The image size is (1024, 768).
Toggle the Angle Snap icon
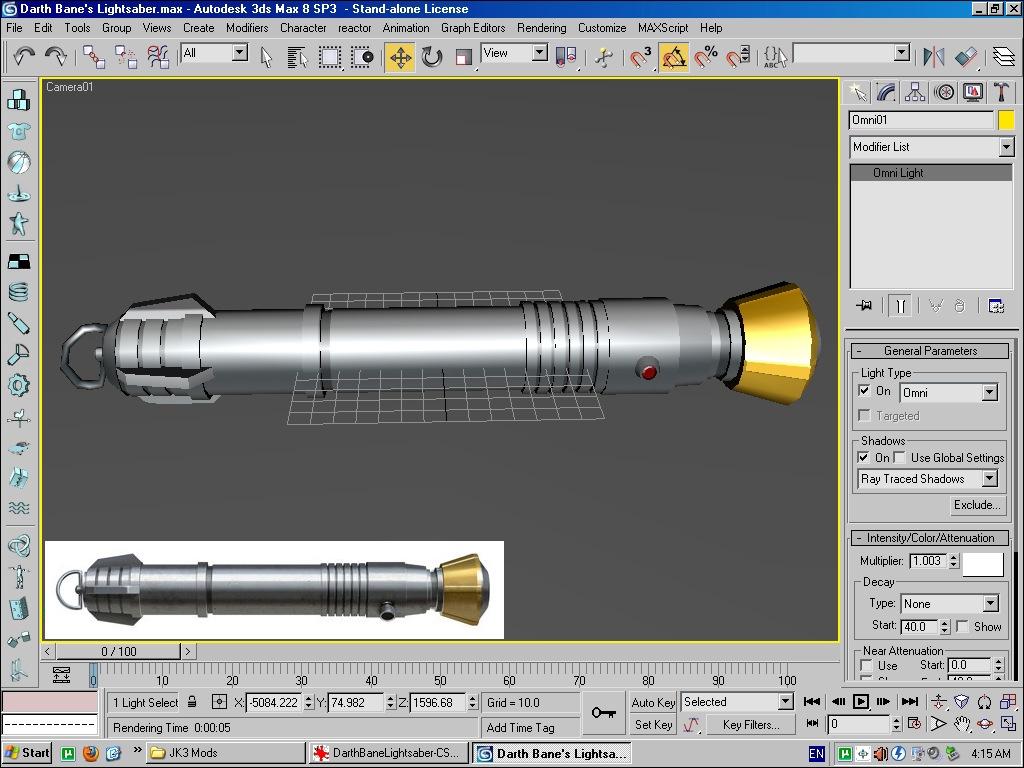click(675, 56)
